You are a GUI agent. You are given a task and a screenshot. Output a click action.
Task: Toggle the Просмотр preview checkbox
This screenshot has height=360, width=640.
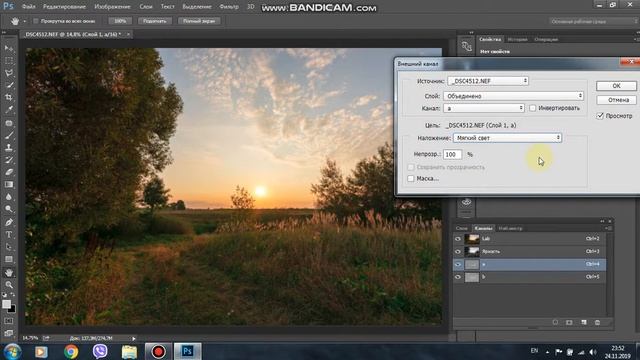(x=600, y=116)
